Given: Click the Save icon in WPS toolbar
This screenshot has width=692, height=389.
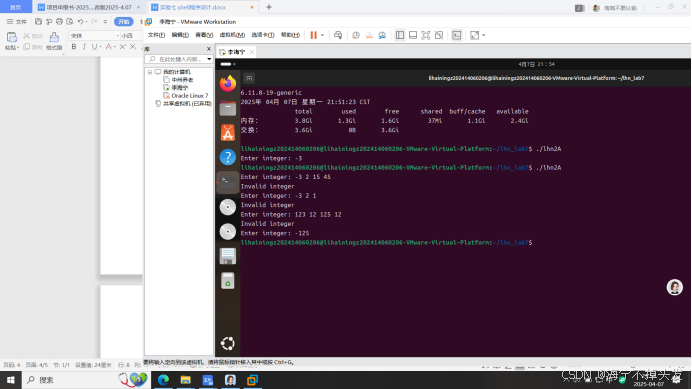Looking at the screenshot, I should (38, 21).
